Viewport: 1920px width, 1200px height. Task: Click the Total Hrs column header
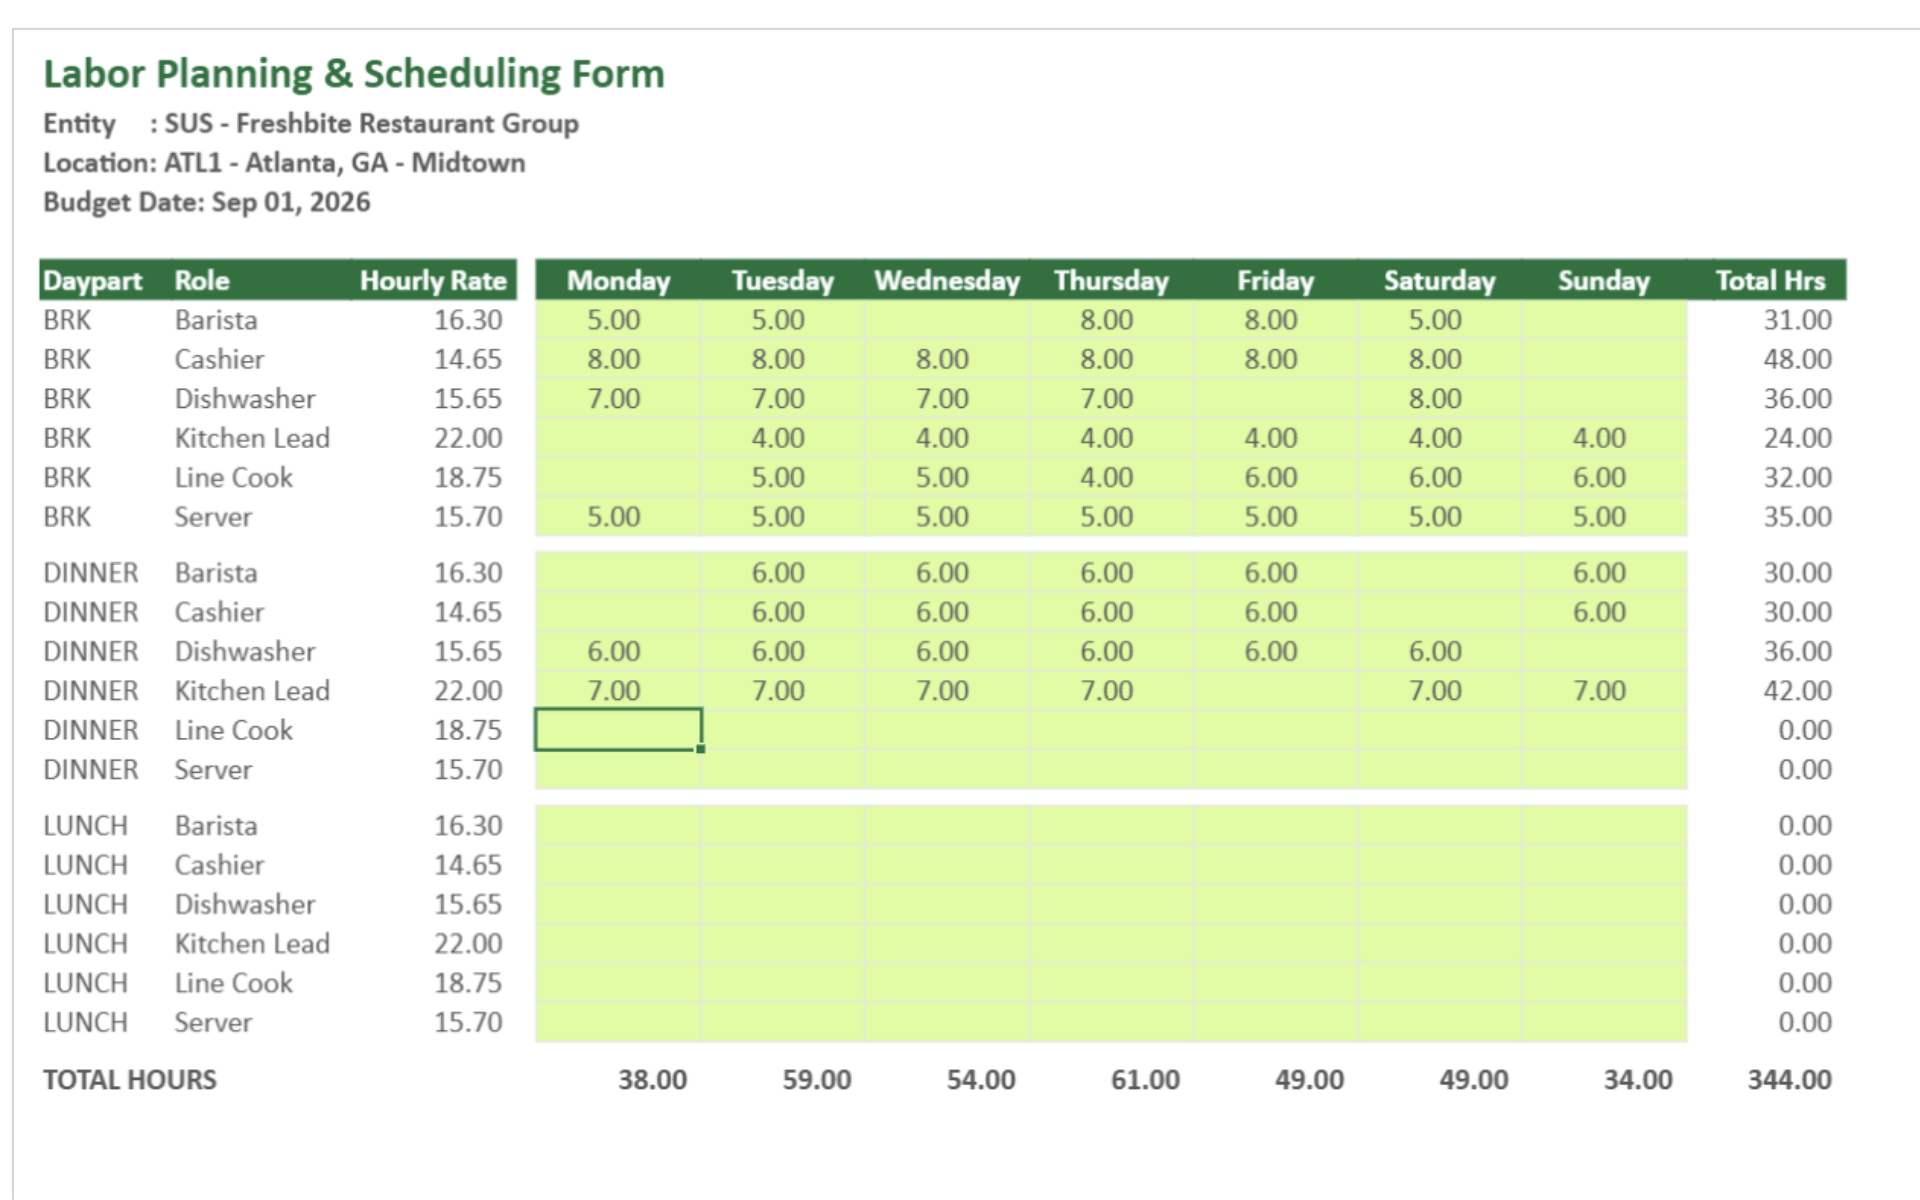click(1769, 281)
